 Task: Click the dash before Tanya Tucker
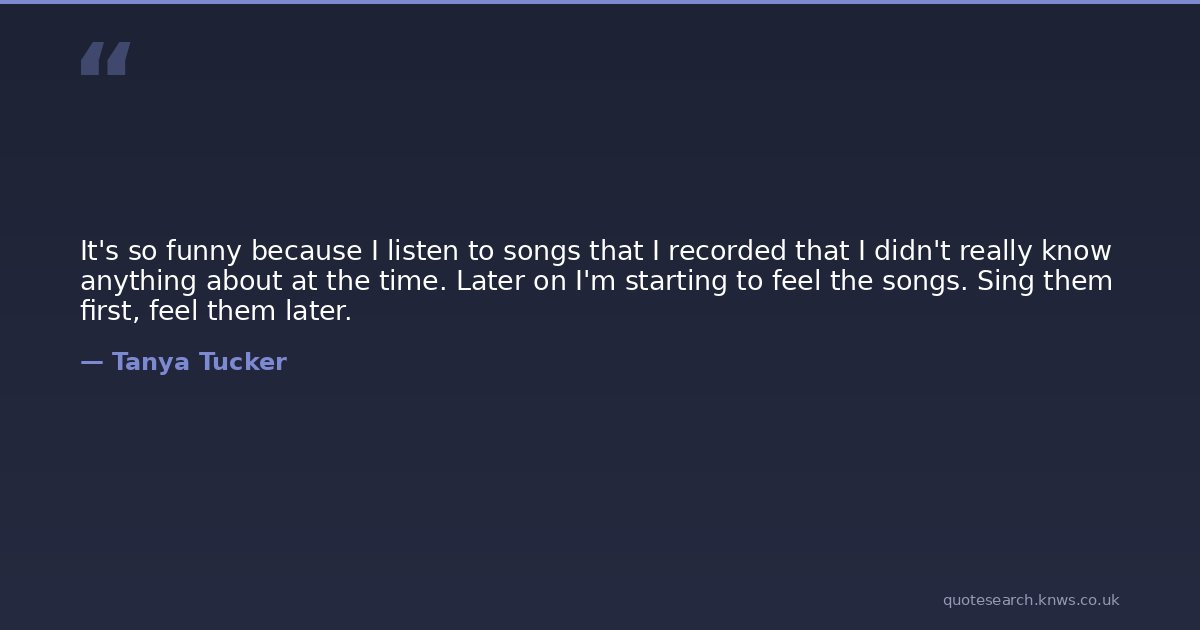coord(91,362)
